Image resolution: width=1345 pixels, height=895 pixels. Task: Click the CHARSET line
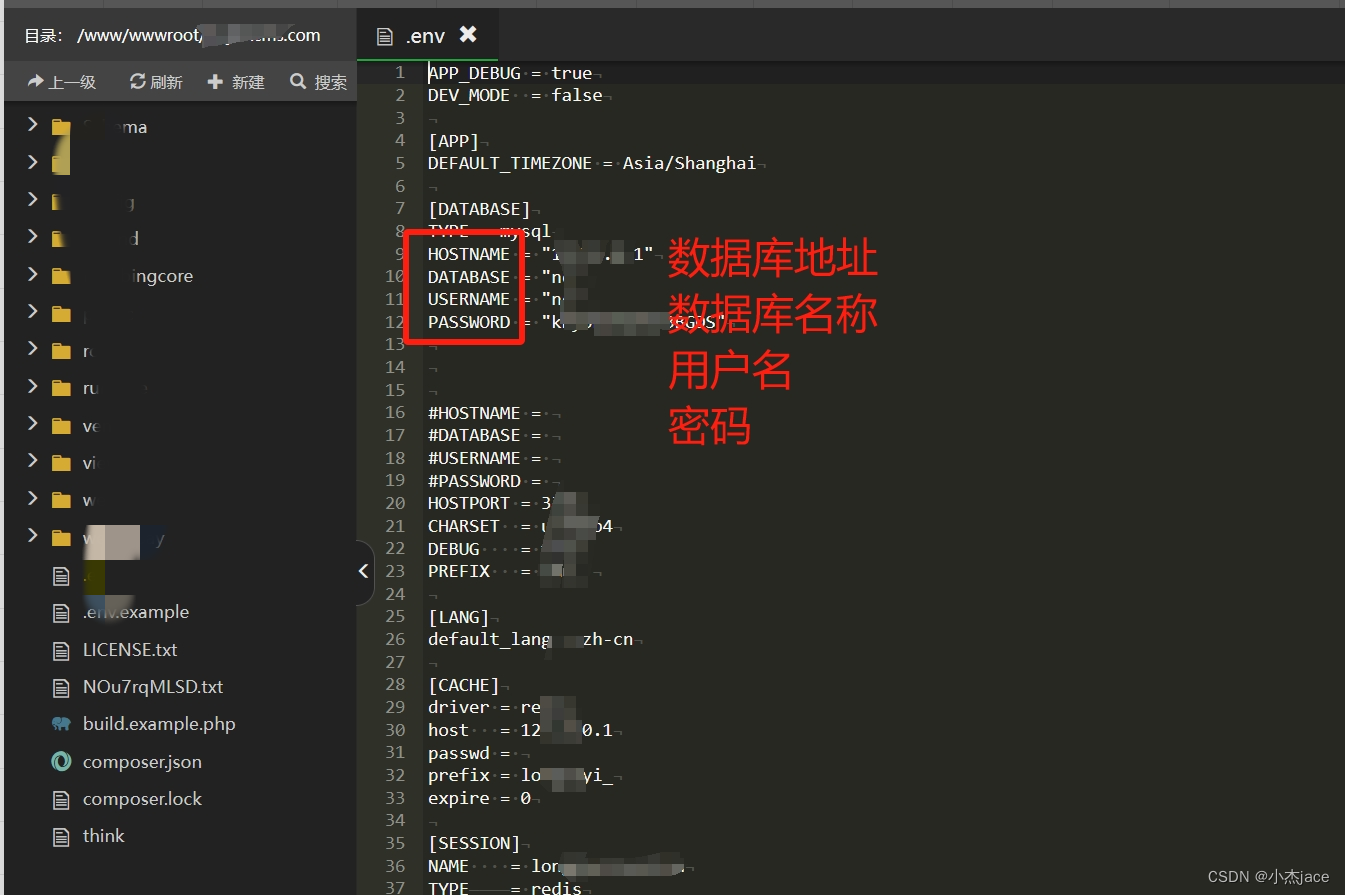coord(520,526)
